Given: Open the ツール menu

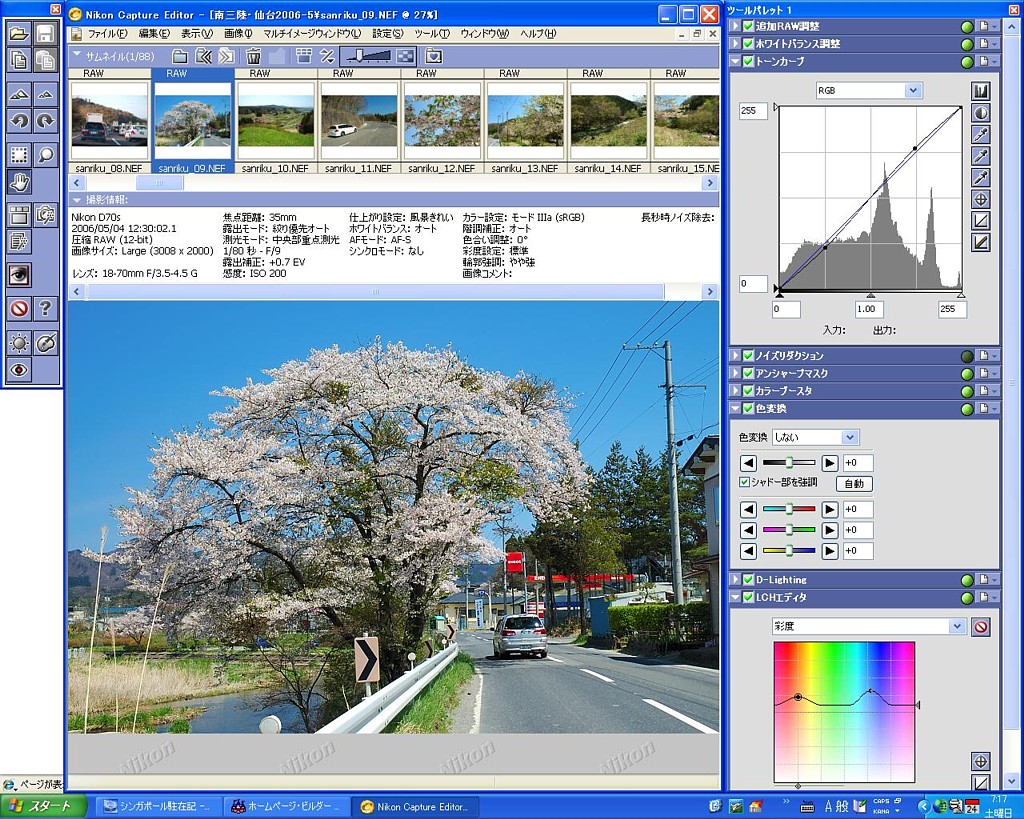Looking at the screenshot, I should tap(431, 34).
